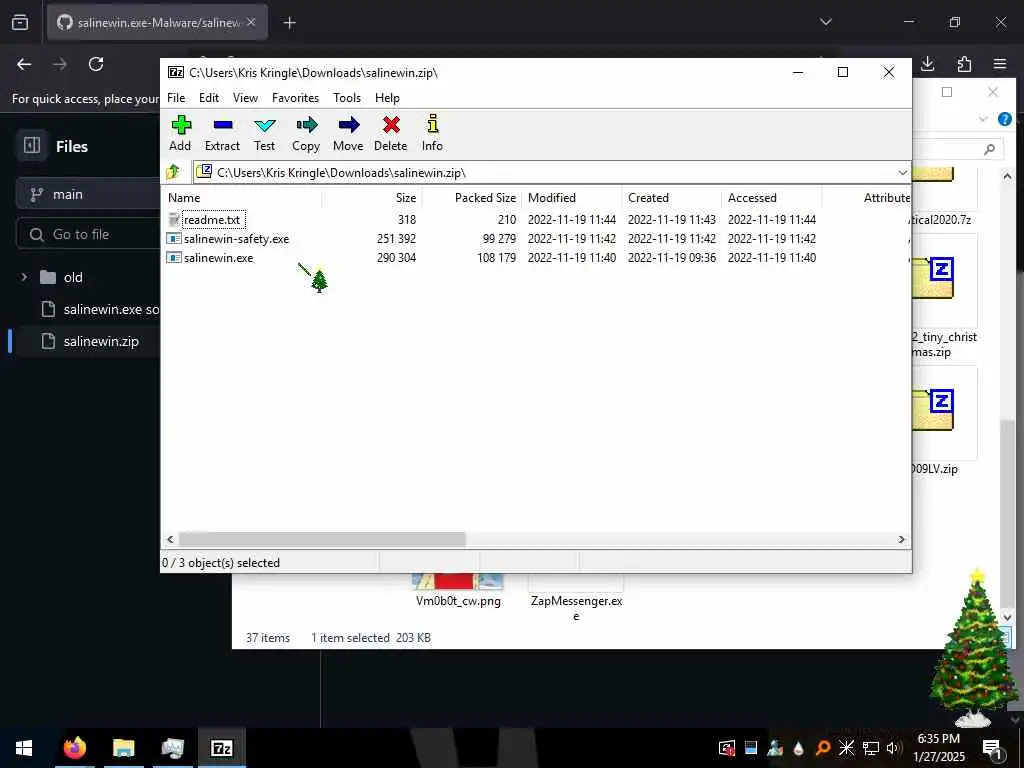Expand the address path dropdown in 7-Zip
The height and width of the screenshot is (768, 1024).
point(903,172)
